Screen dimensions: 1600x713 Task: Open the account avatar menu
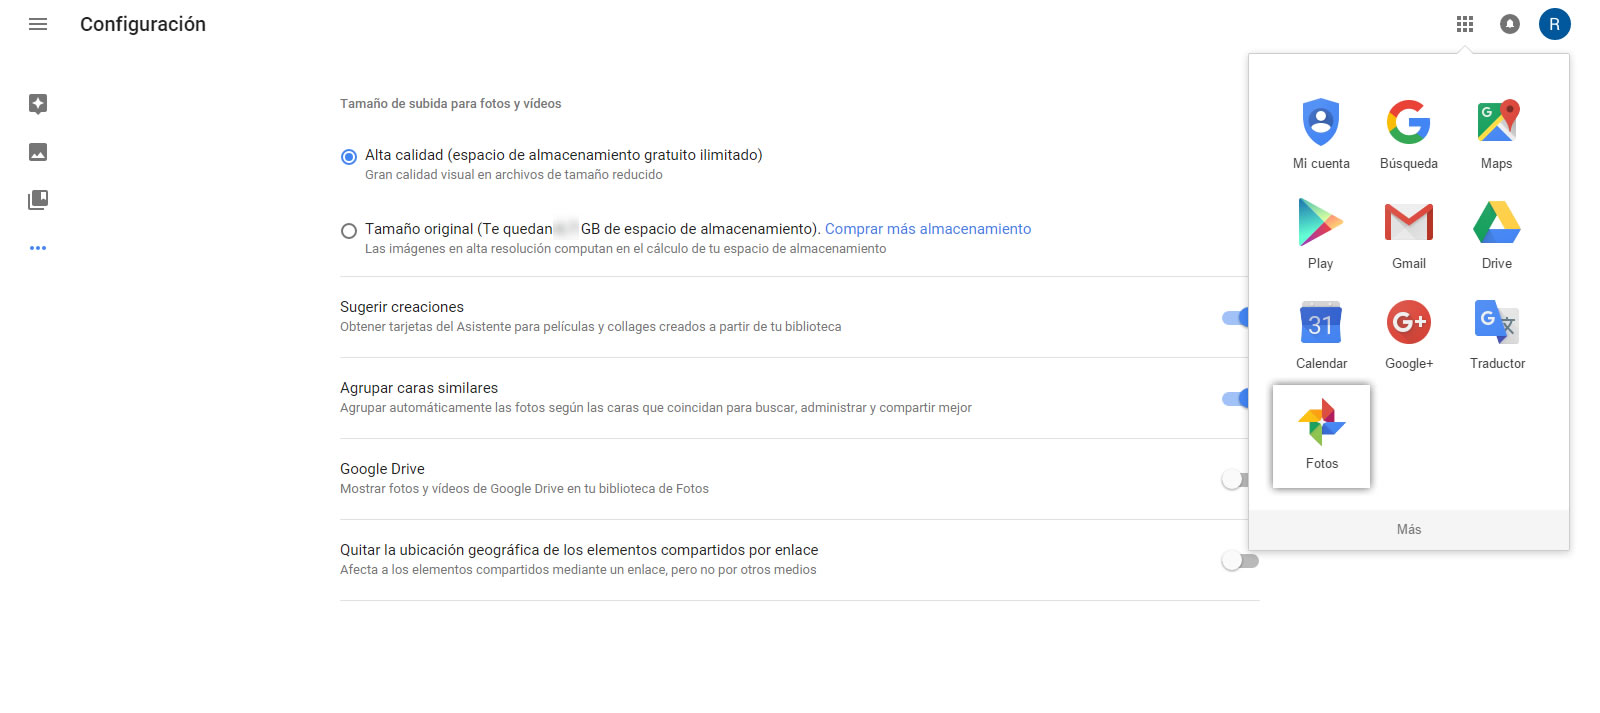1554,24
